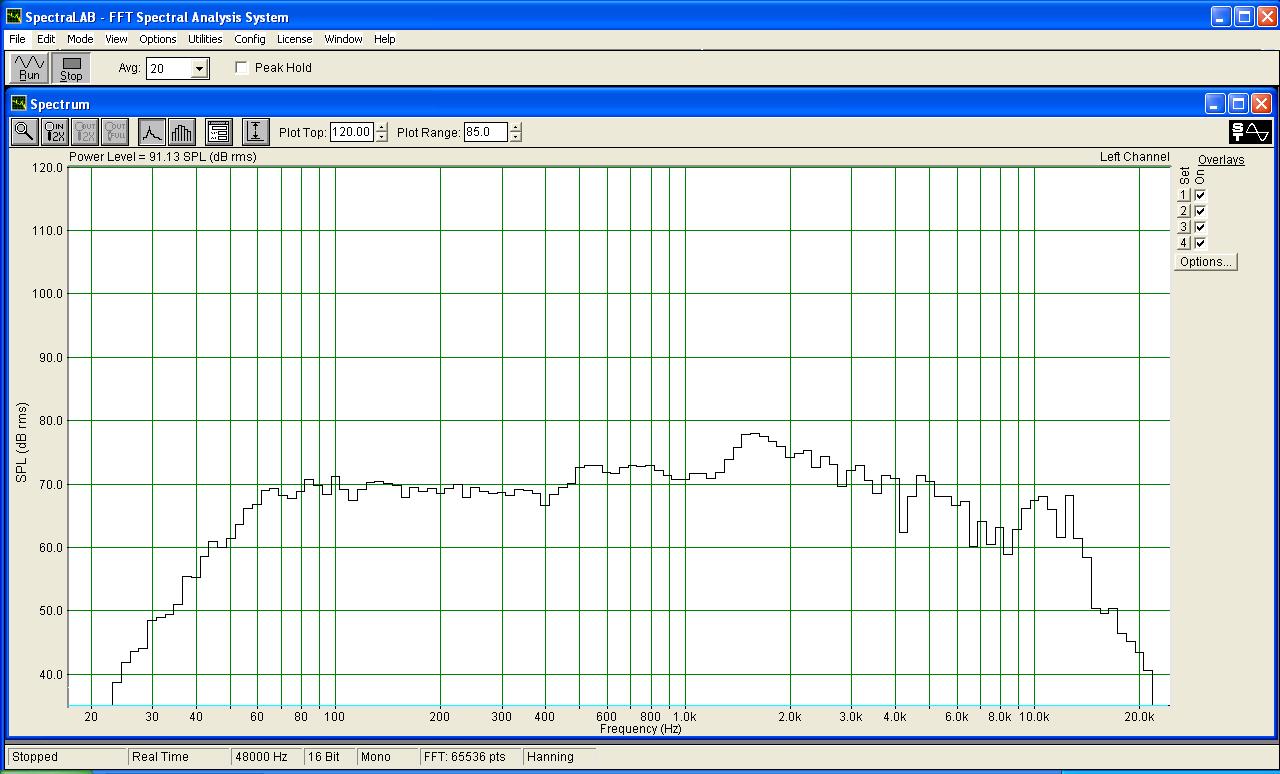
Task: Select the magnifying glass zoom tool
Action: pos(24,132)
